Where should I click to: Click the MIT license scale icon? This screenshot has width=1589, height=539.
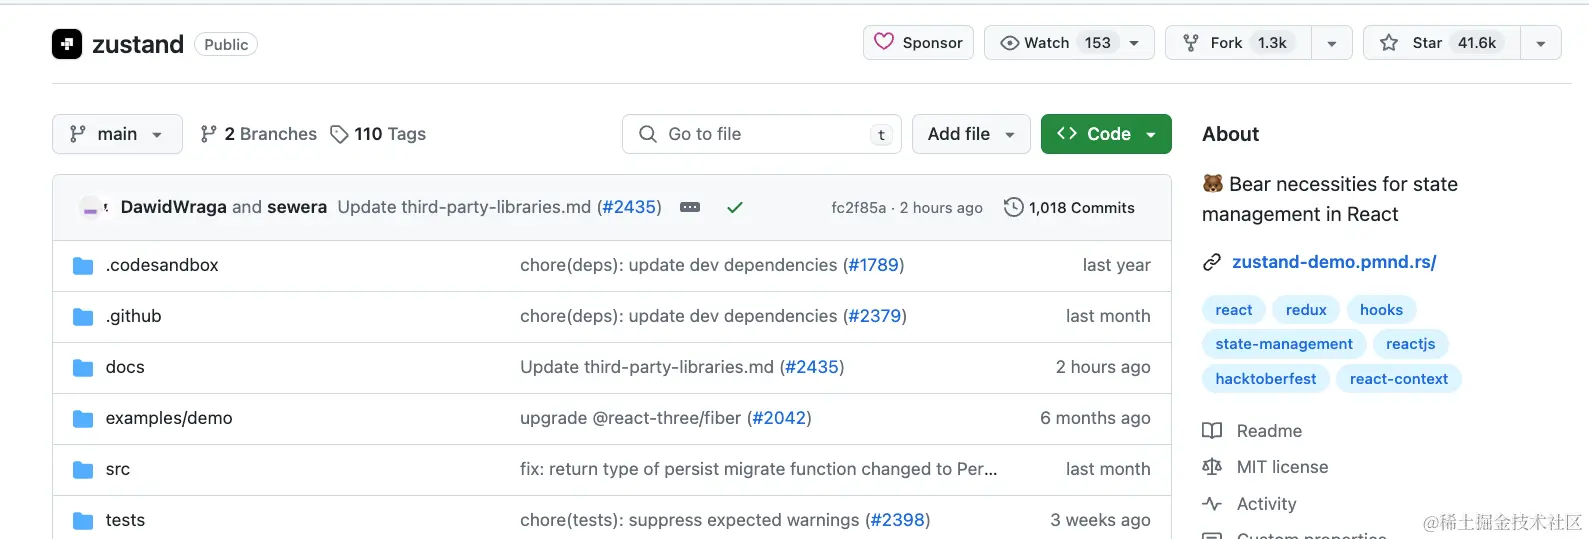click(x=1212, y=467)
